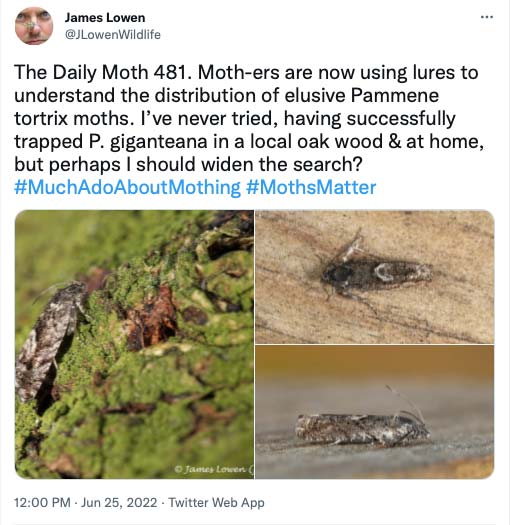Click "The Daily Moth 481" opening text
The height and width of the screenshot is (525, 510).
pyautogui.click(x=101, y=72)
